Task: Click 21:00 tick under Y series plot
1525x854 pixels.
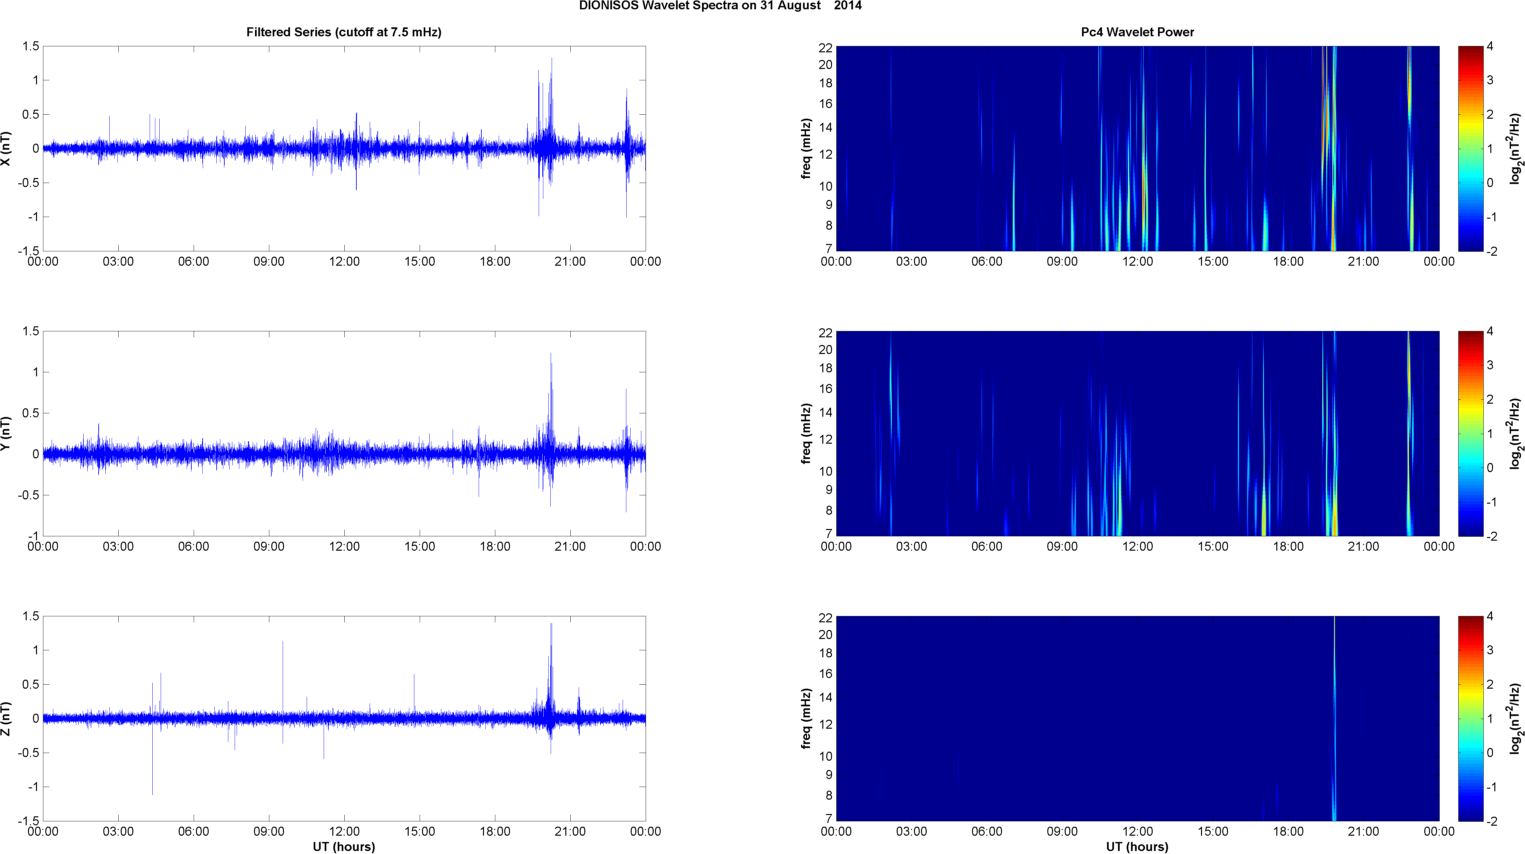Action: [570, 547]
